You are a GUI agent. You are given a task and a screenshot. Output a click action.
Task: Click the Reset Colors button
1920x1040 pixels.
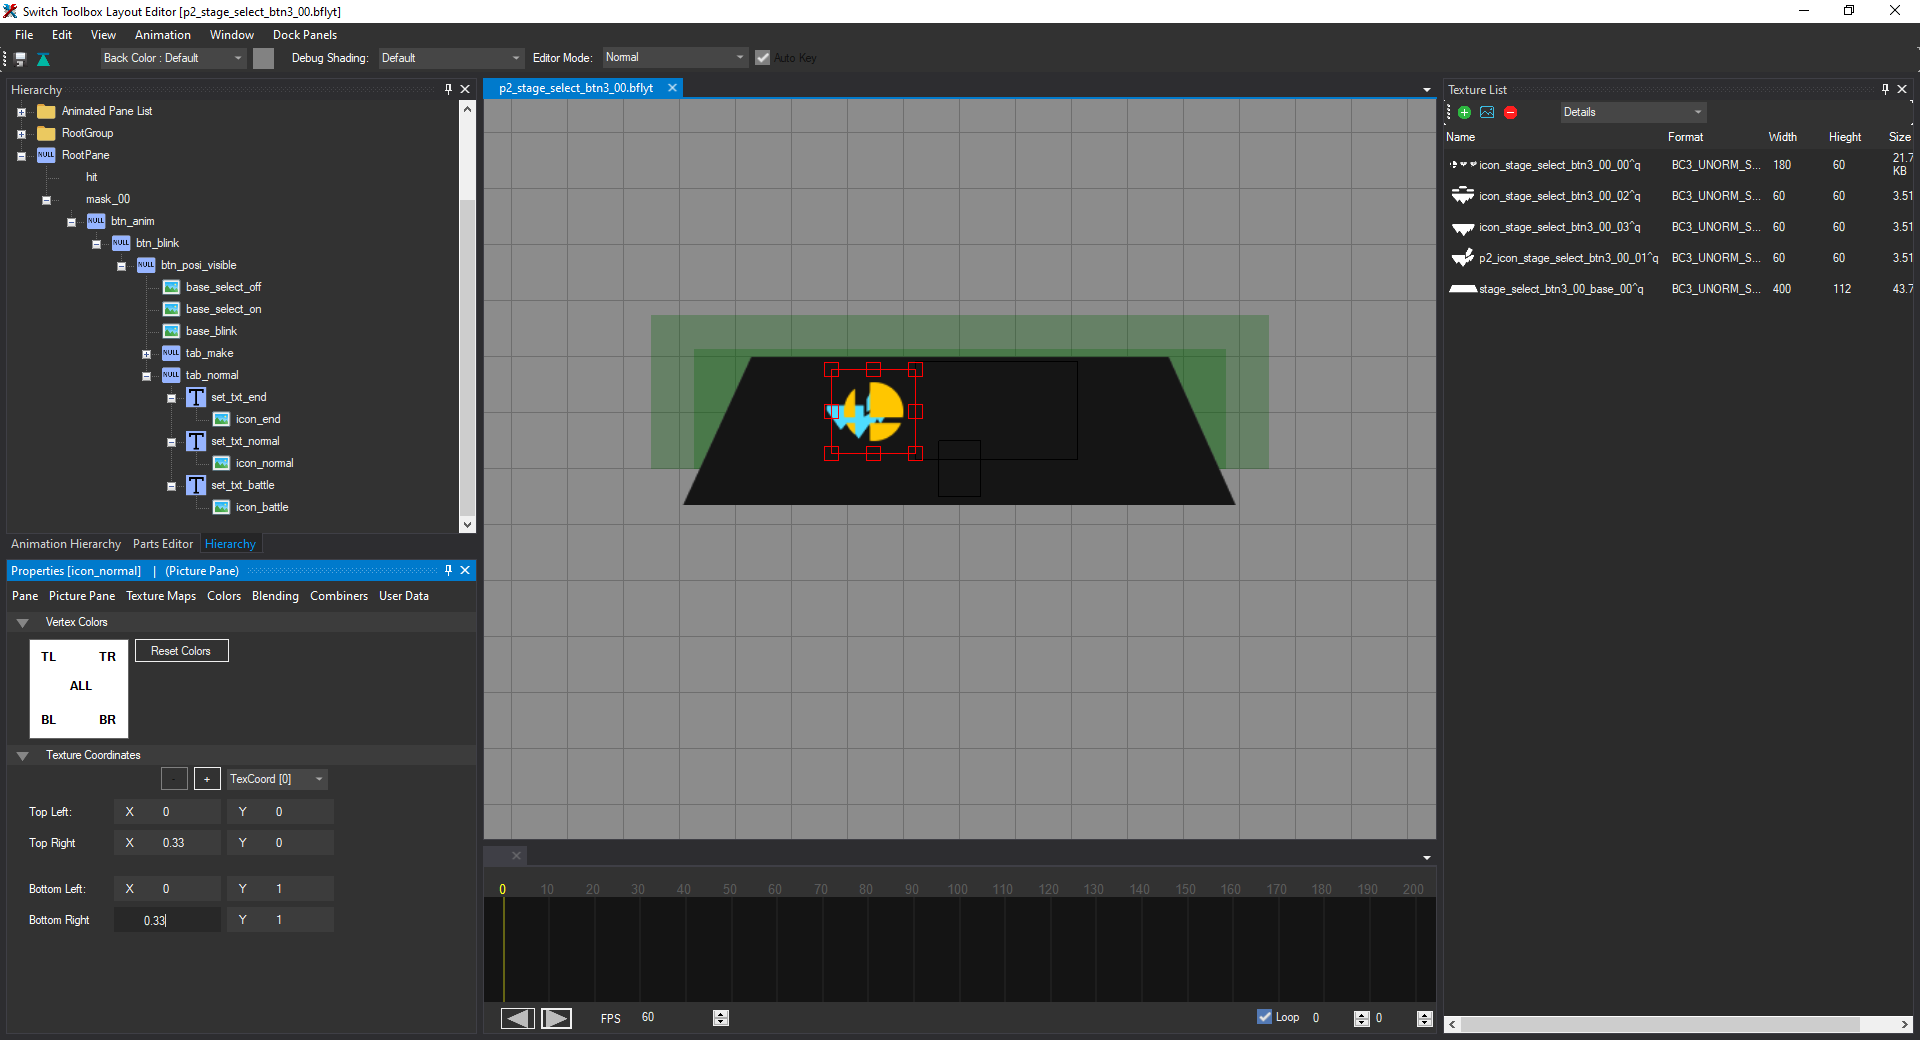click(181, 651)
